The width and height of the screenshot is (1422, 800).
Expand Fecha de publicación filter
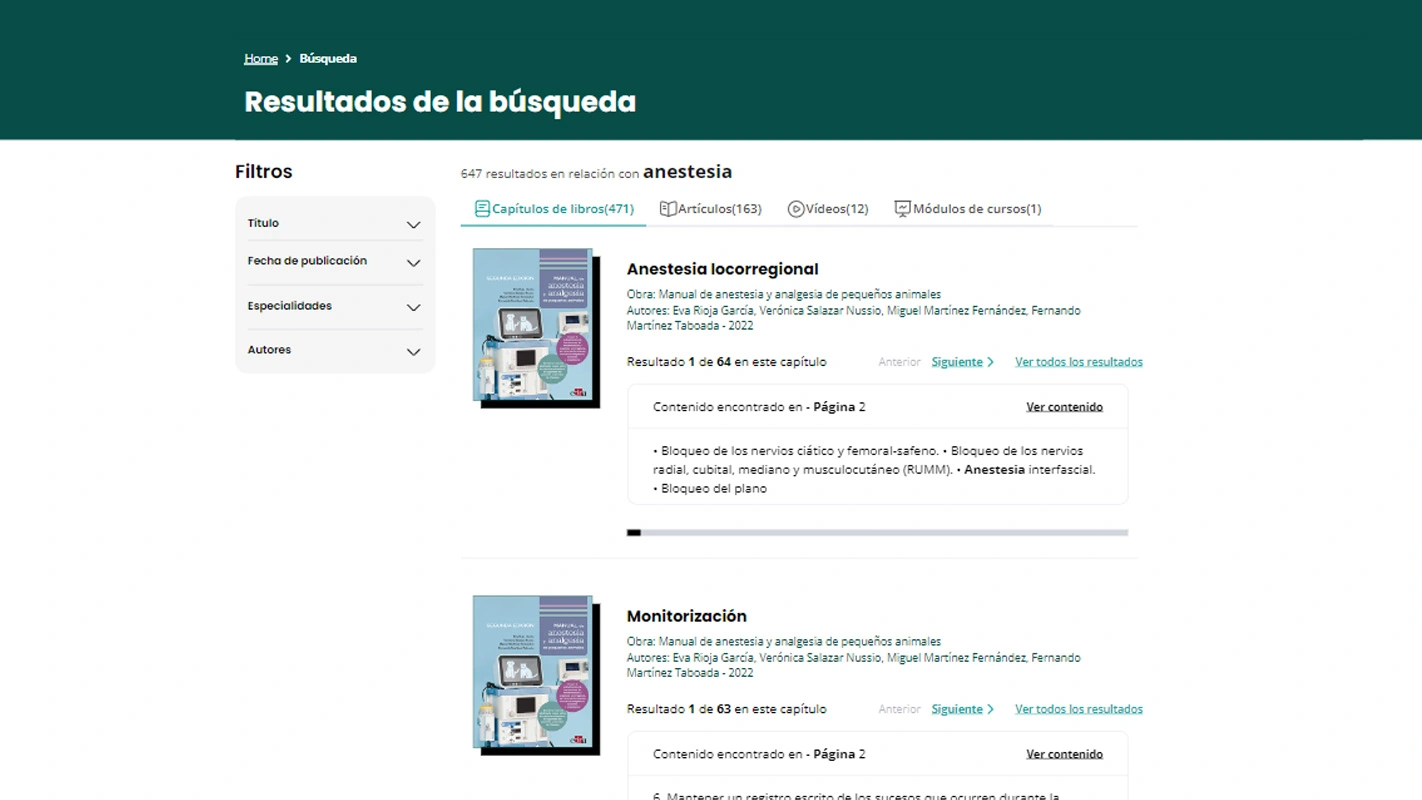(413, 263)
